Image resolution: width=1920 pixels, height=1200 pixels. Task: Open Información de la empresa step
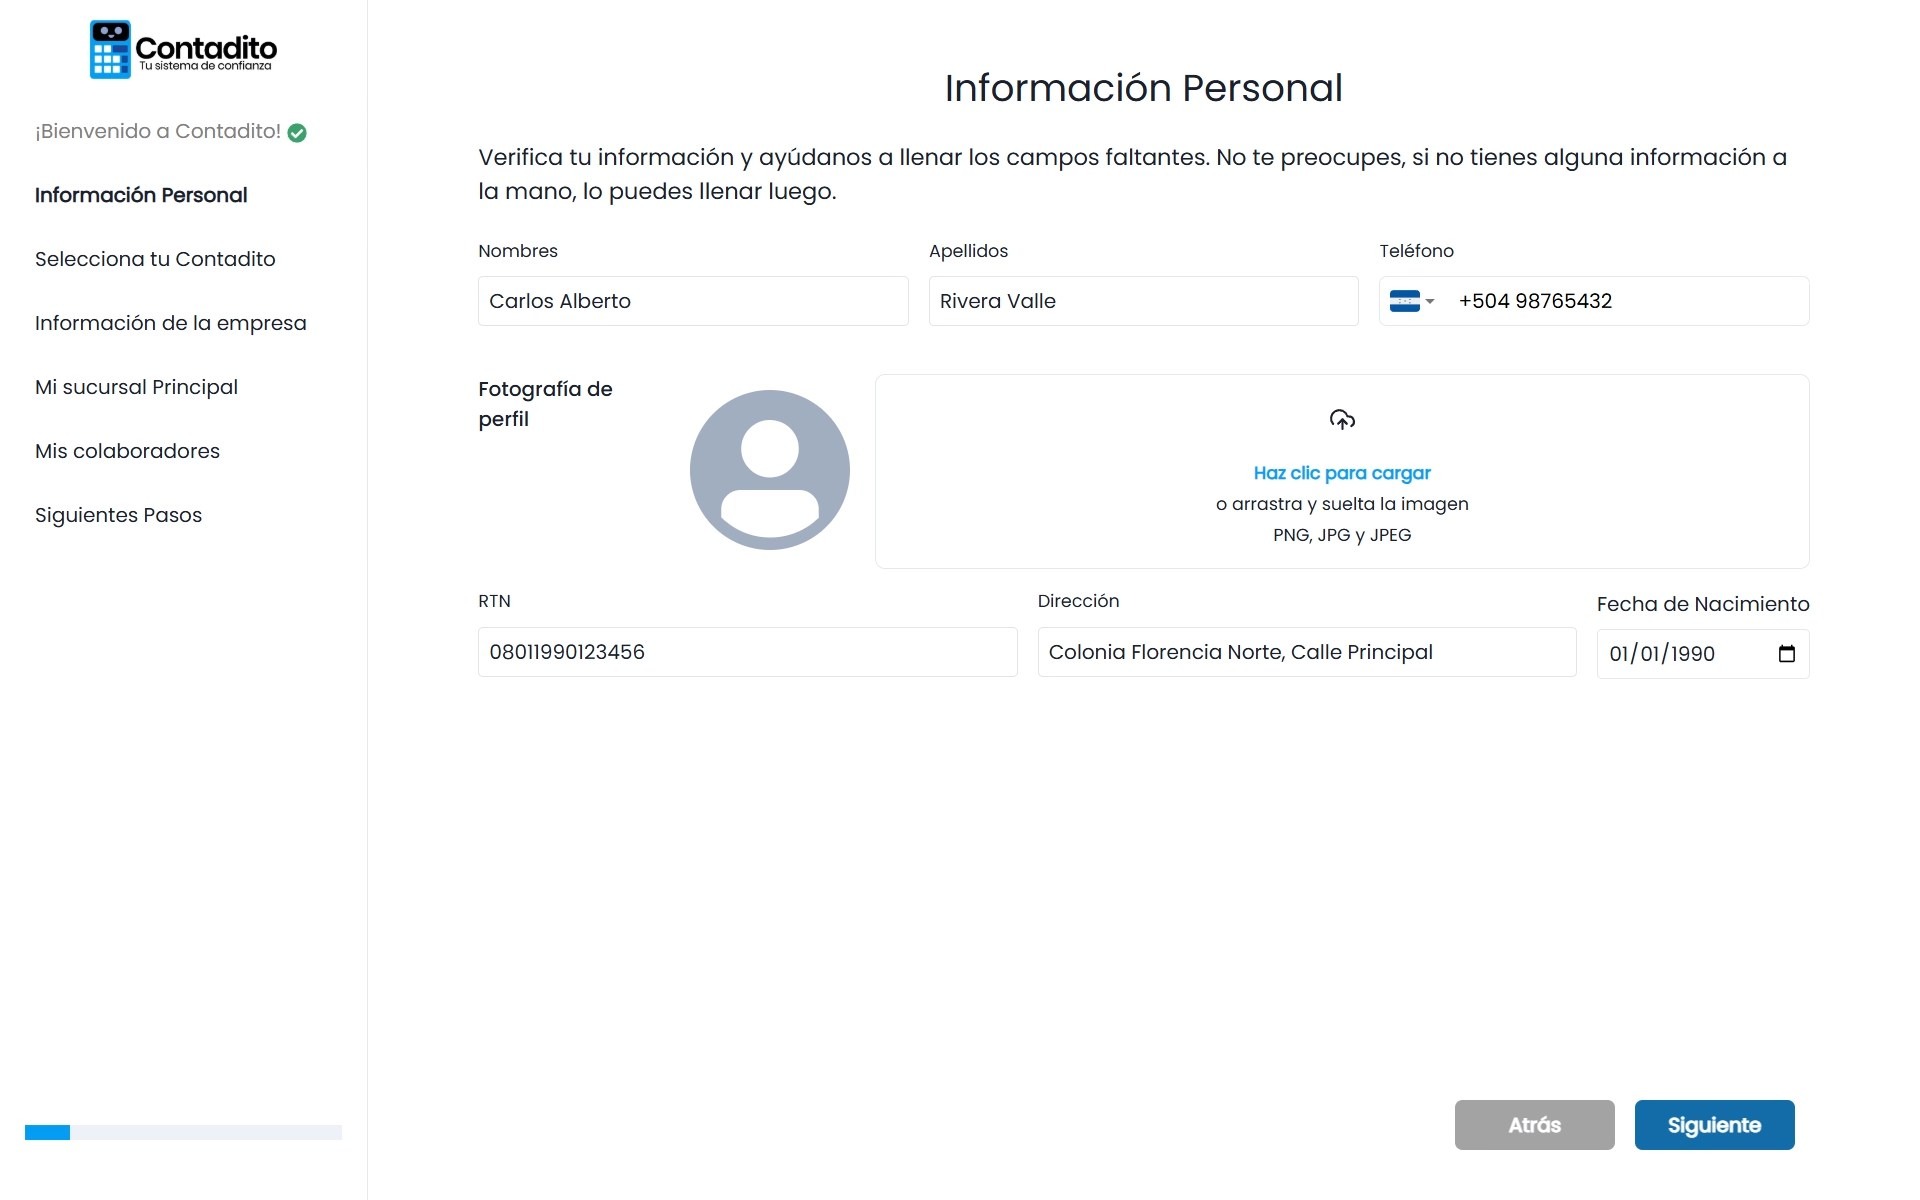[x=171, y=323]
